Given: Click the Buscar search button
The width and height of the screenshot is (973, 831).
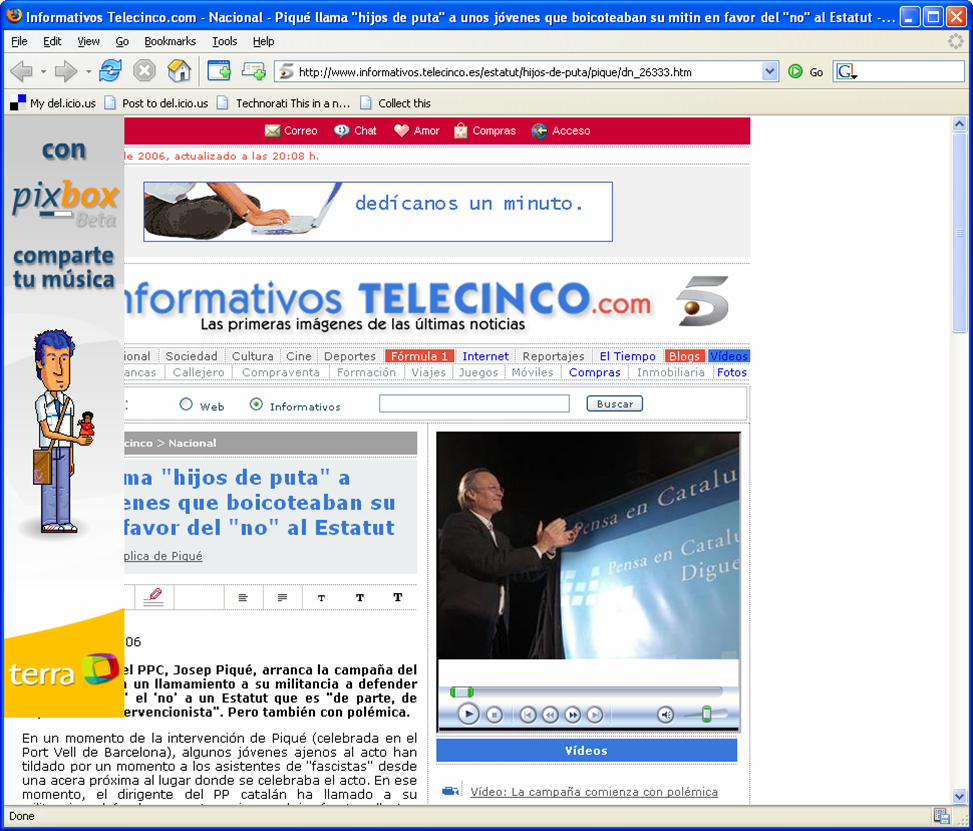Looking at the screenshot, I should (x=614, y=404).
